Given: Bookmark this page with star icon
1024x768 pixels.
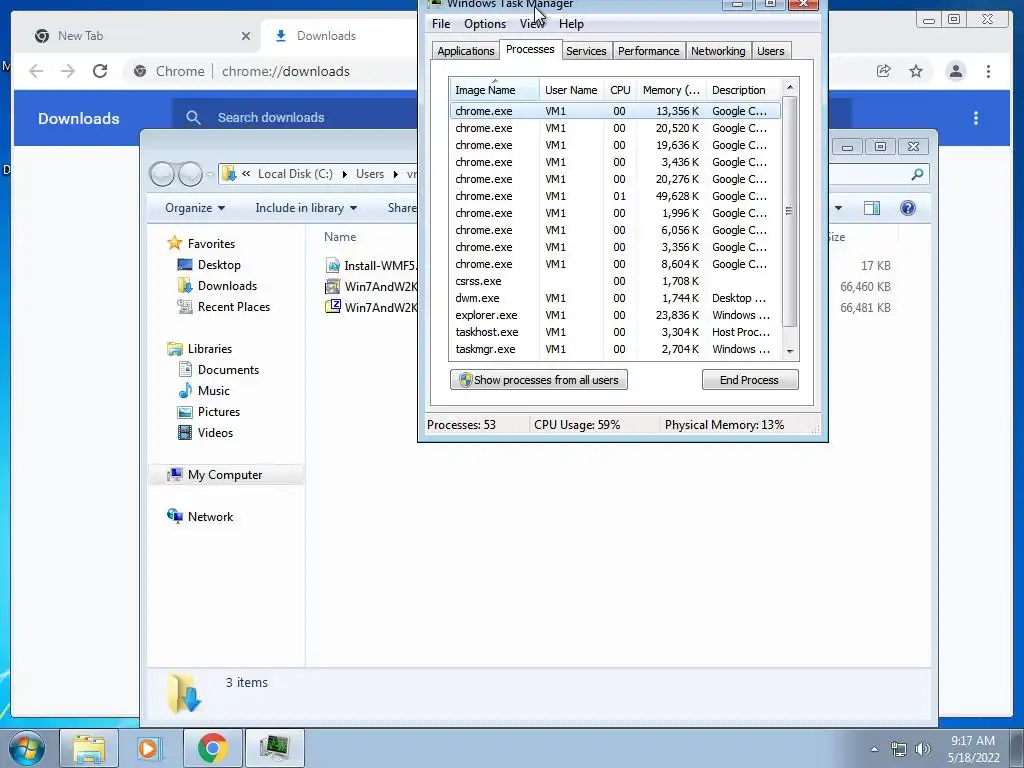Looking at the screenshot, I should pyautogui.click(x=916, y=71).
